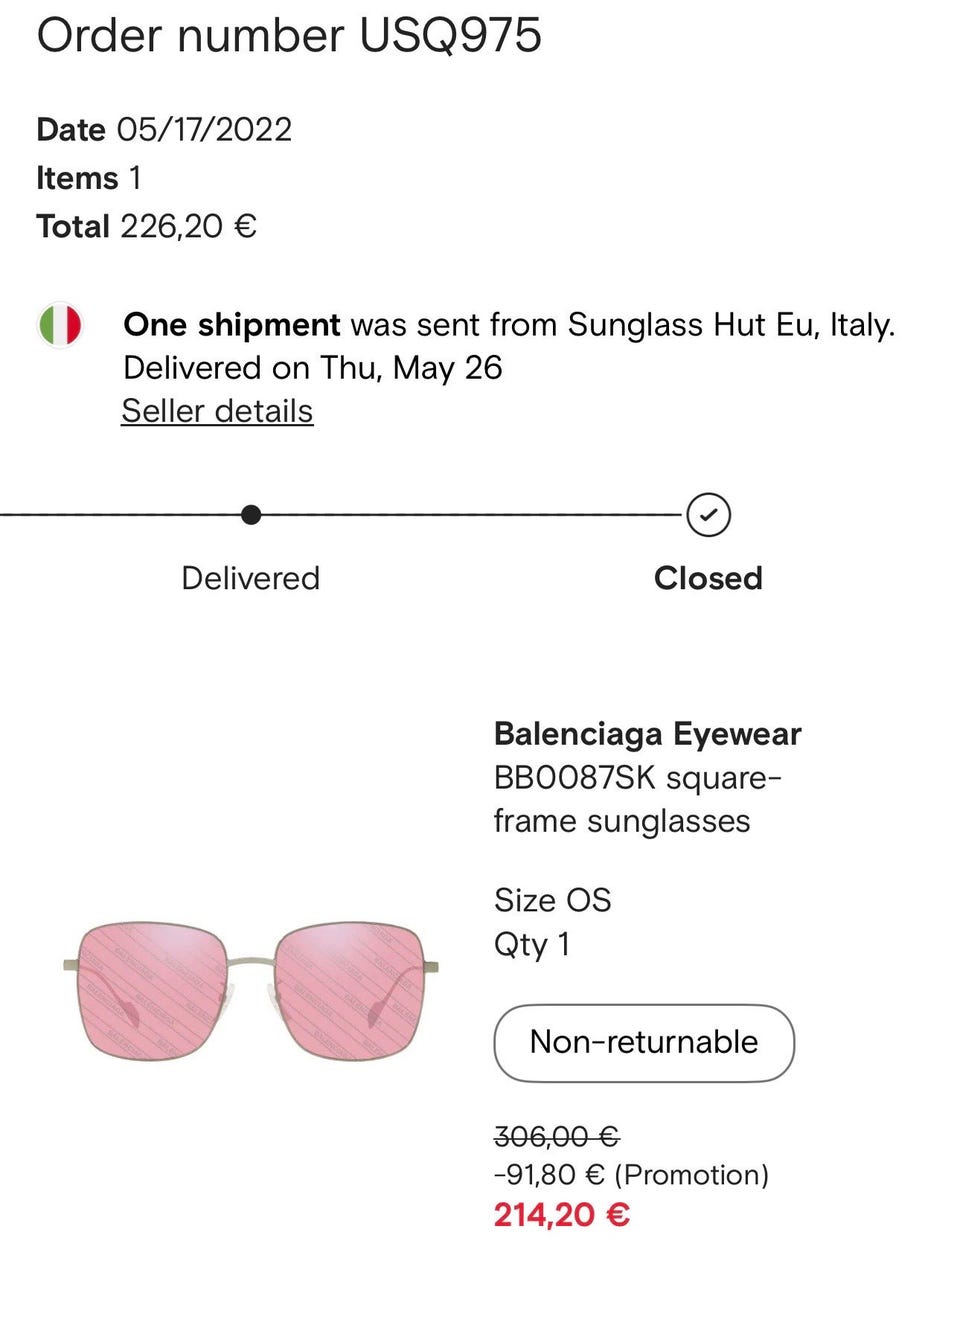Click the Total 226,20 € line
This screenshot has height=1328, width=960.
(147, 226)
